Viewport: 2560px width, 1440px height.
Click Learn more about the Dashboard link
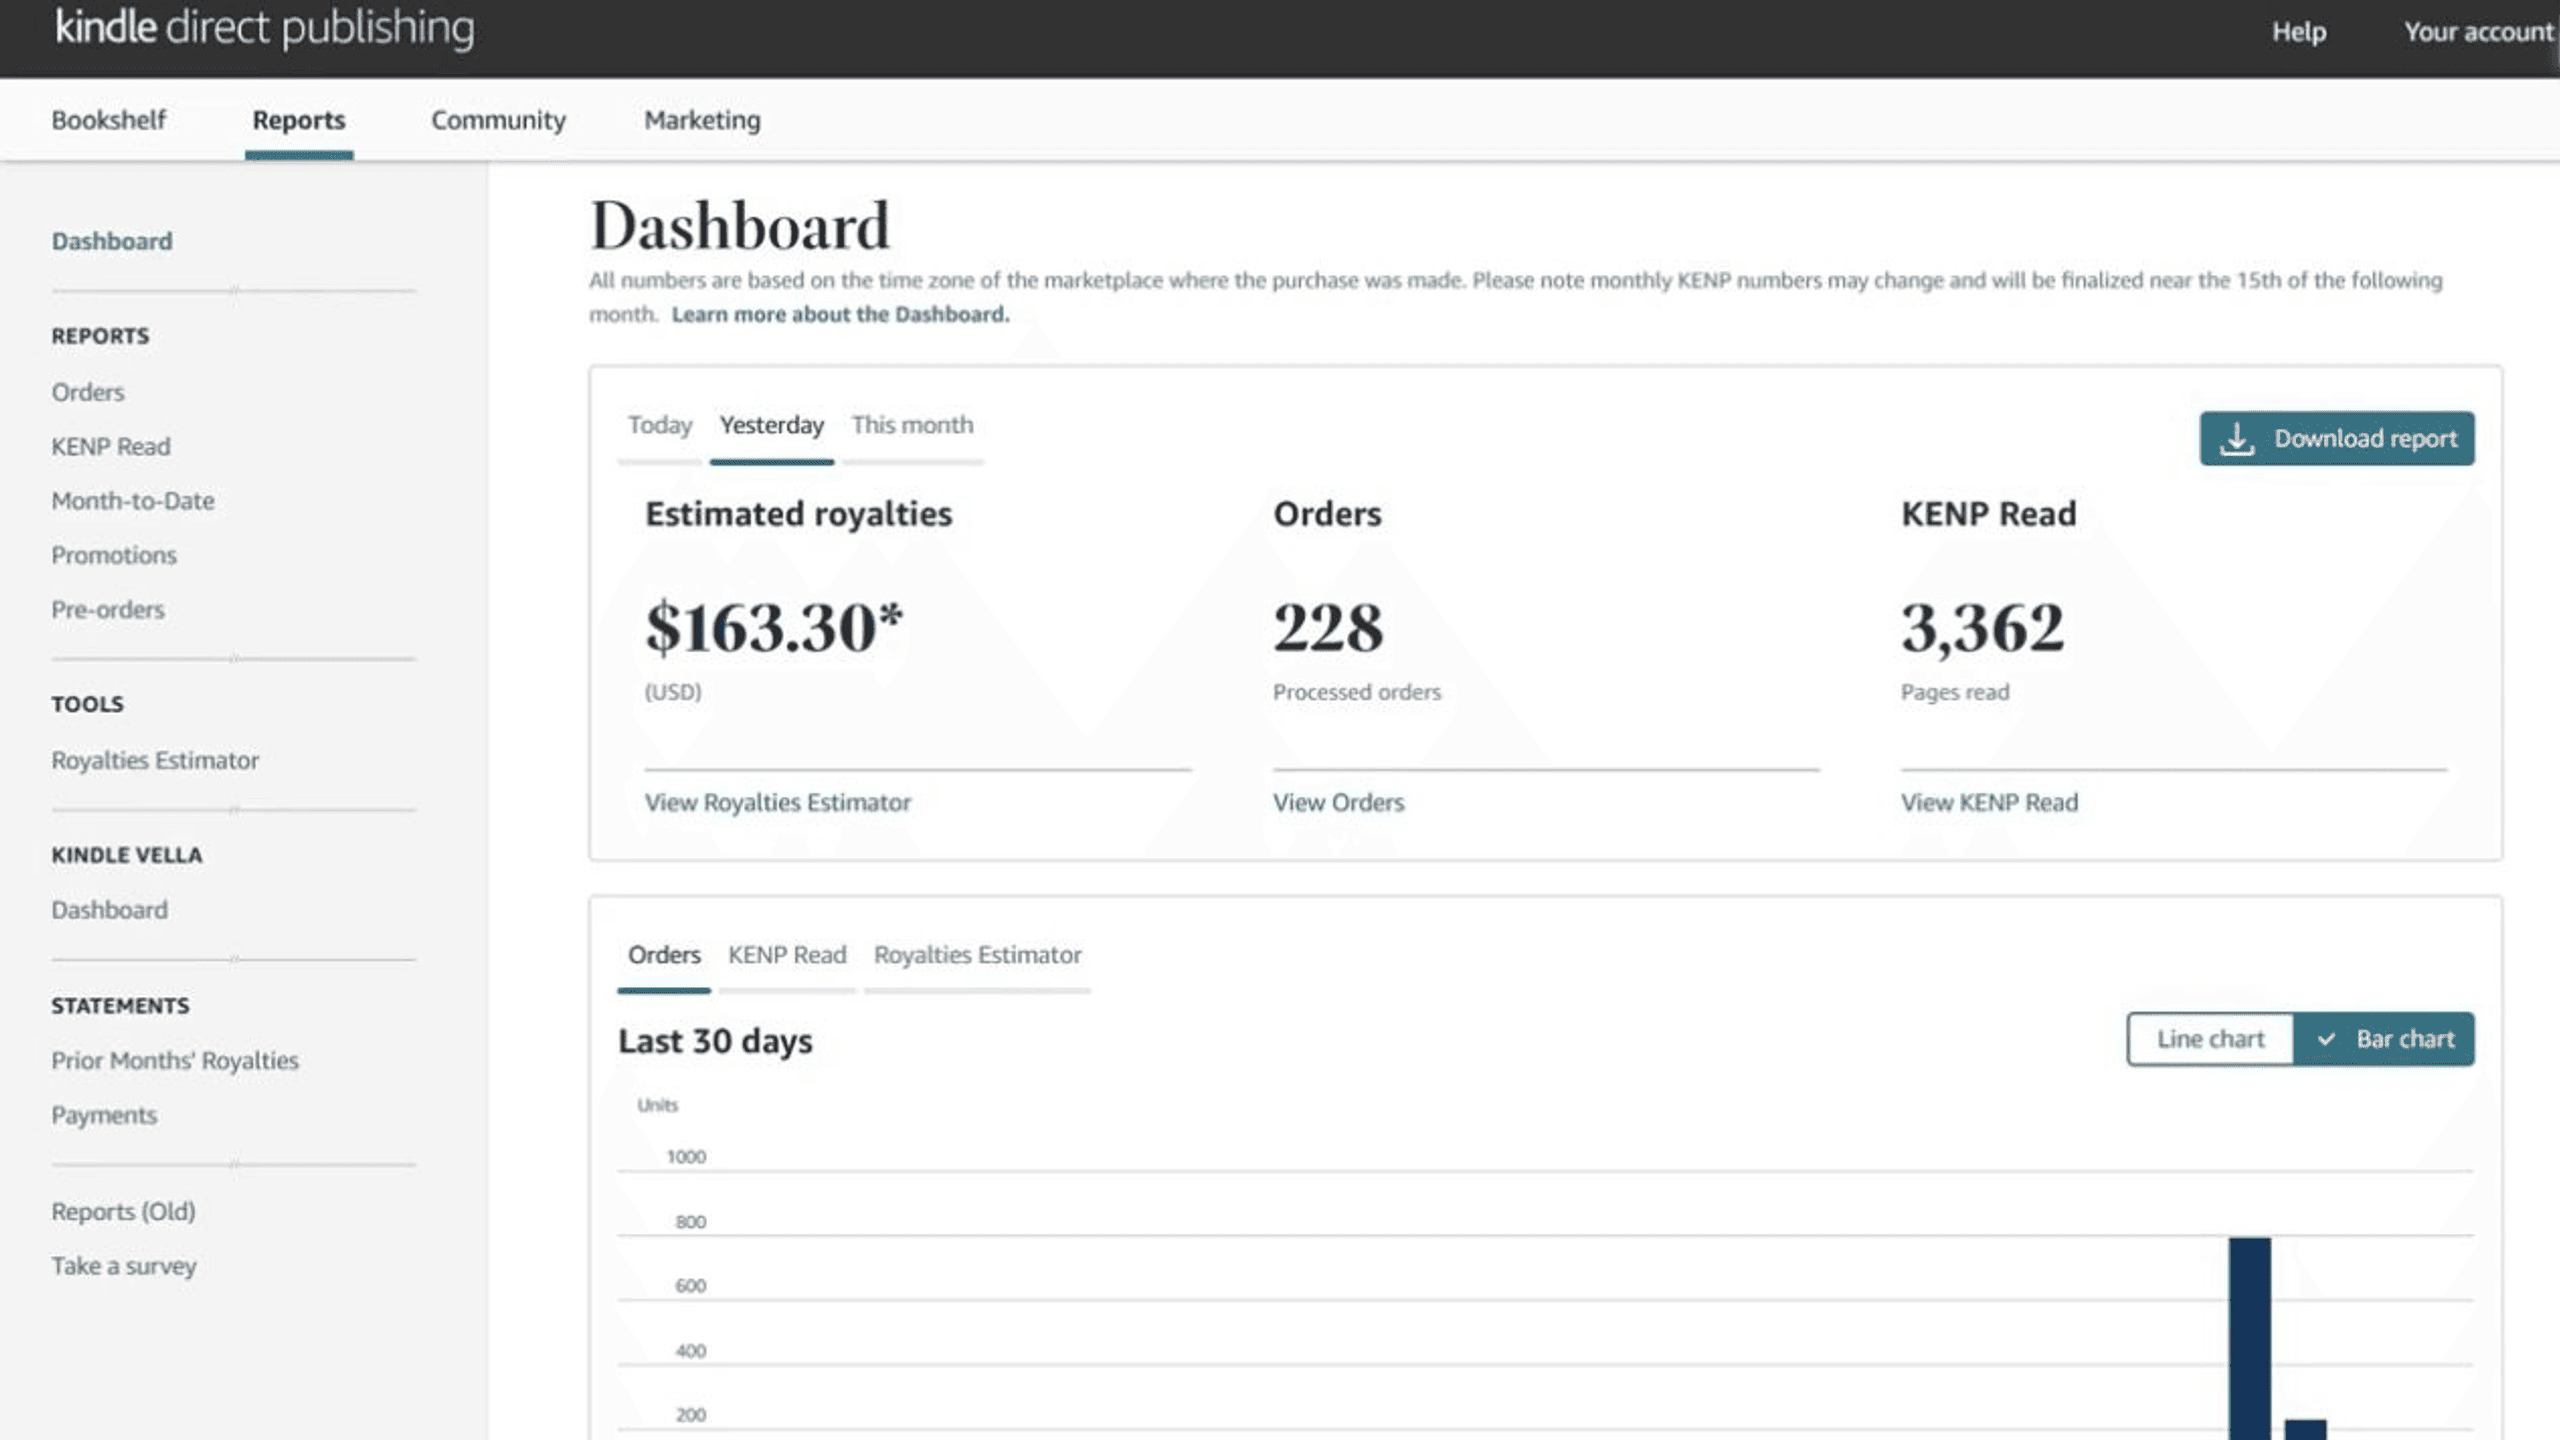click(x=840, y=314)
